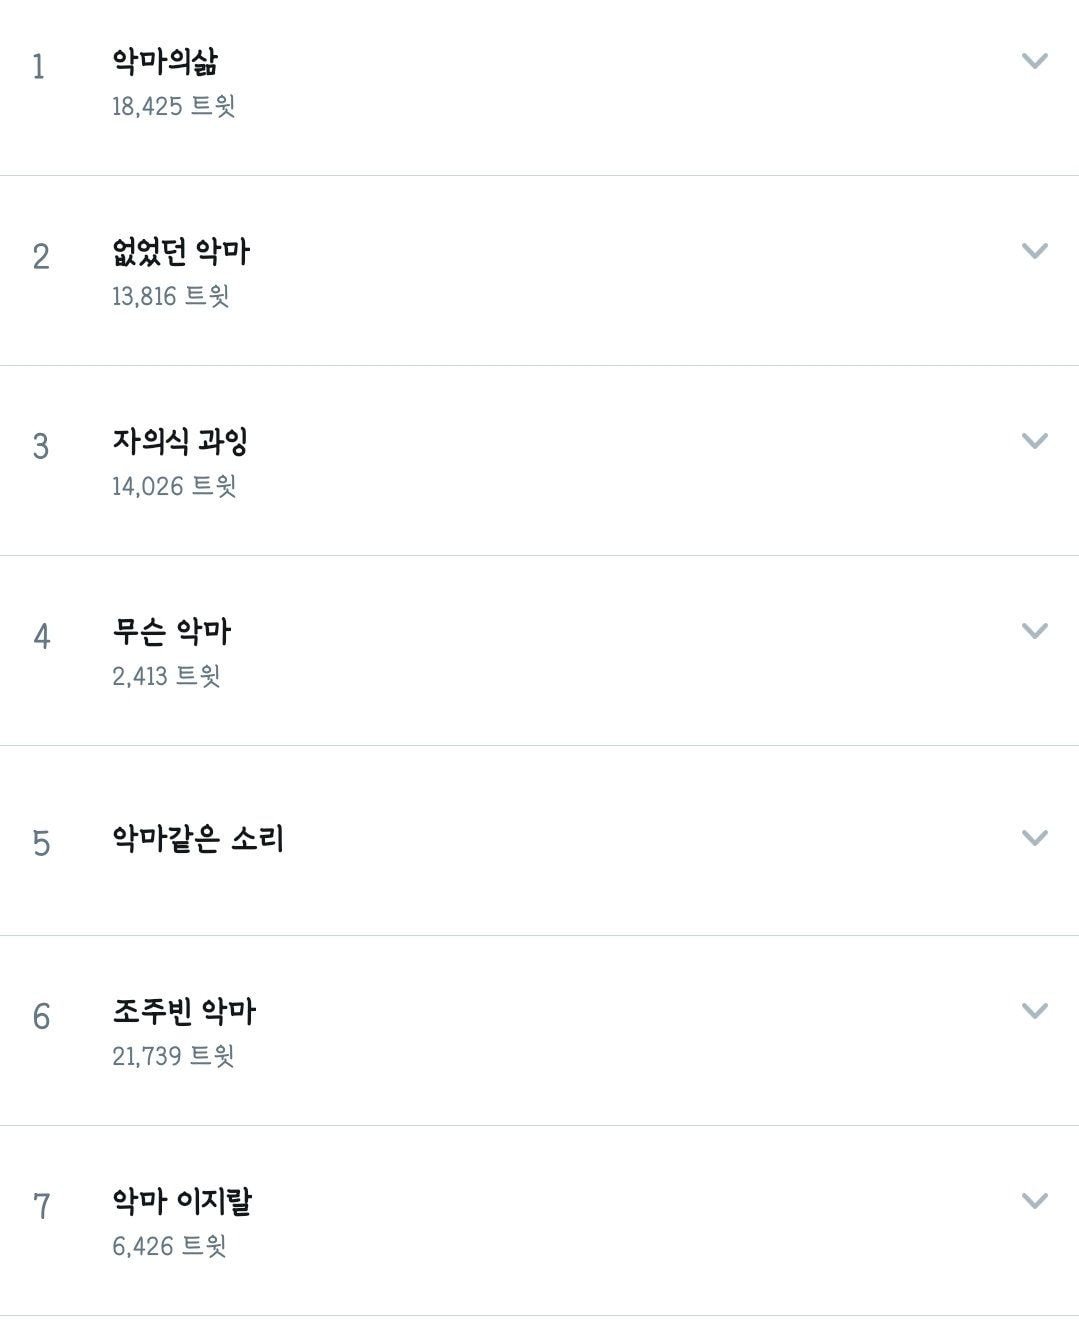This screenshot has width=1079, height=1327.
Task: Expand the chevron beside 조주빈 악마
Action: pyautogui.click(x=1034, y=1011)
